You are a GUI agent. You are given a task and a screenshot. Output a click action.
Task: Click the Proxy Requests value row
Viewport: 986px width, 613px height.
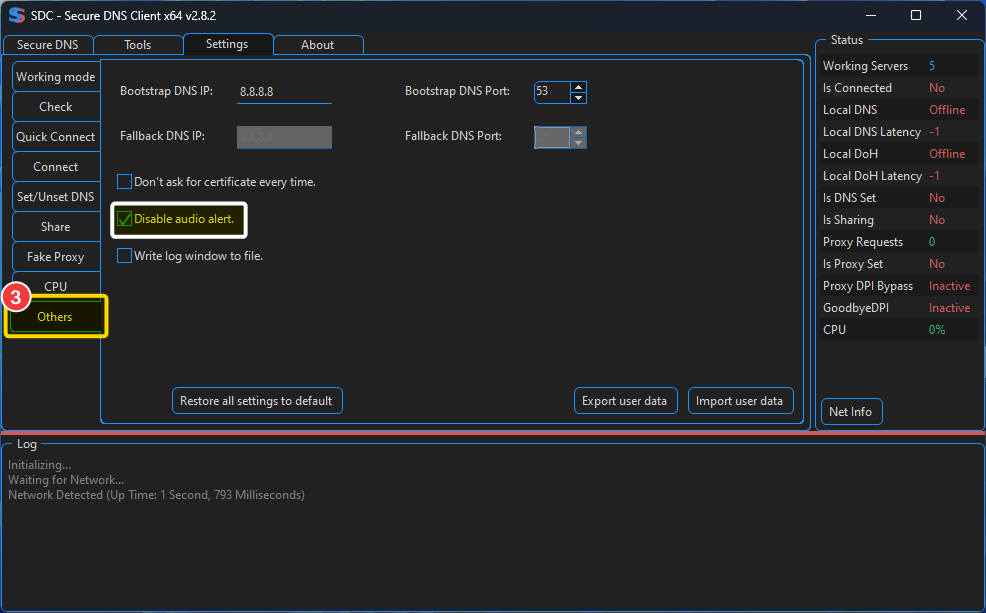pyautogui.click(x=899, y=241)
